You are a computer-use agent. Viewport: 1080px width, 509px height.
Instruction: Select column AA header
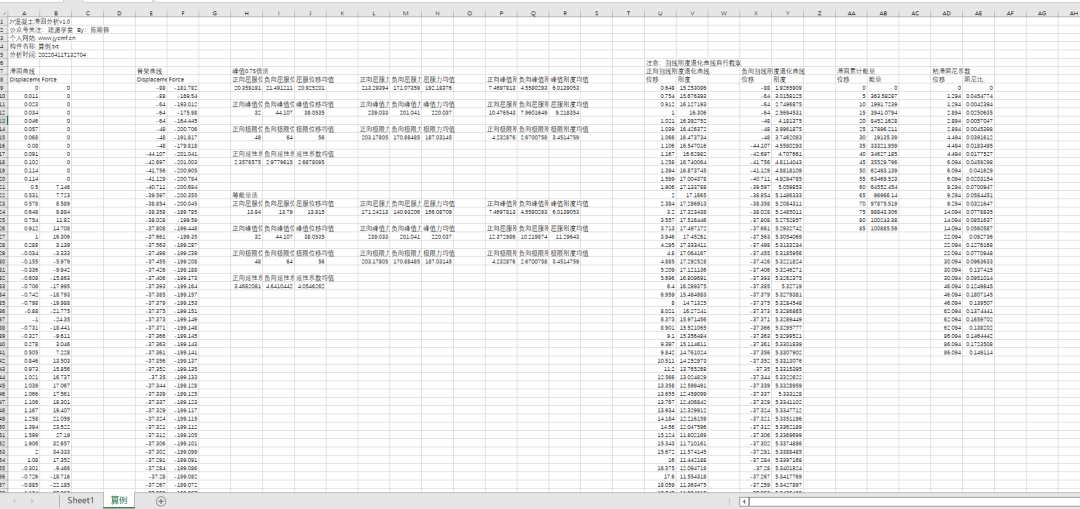coord(852,13)
